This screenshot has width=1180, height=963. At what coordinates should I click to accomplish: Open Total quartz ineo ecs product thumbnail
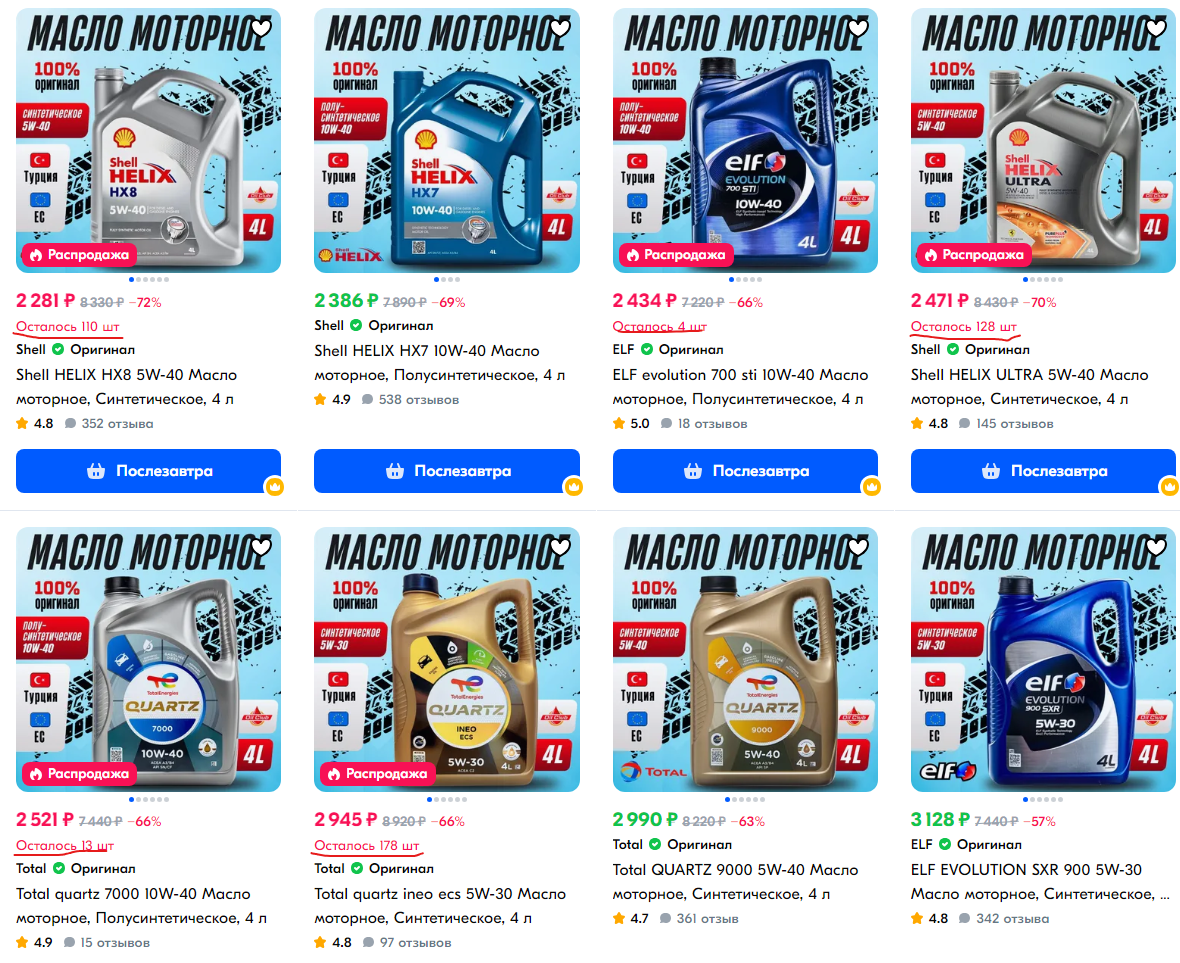(447, 659)
